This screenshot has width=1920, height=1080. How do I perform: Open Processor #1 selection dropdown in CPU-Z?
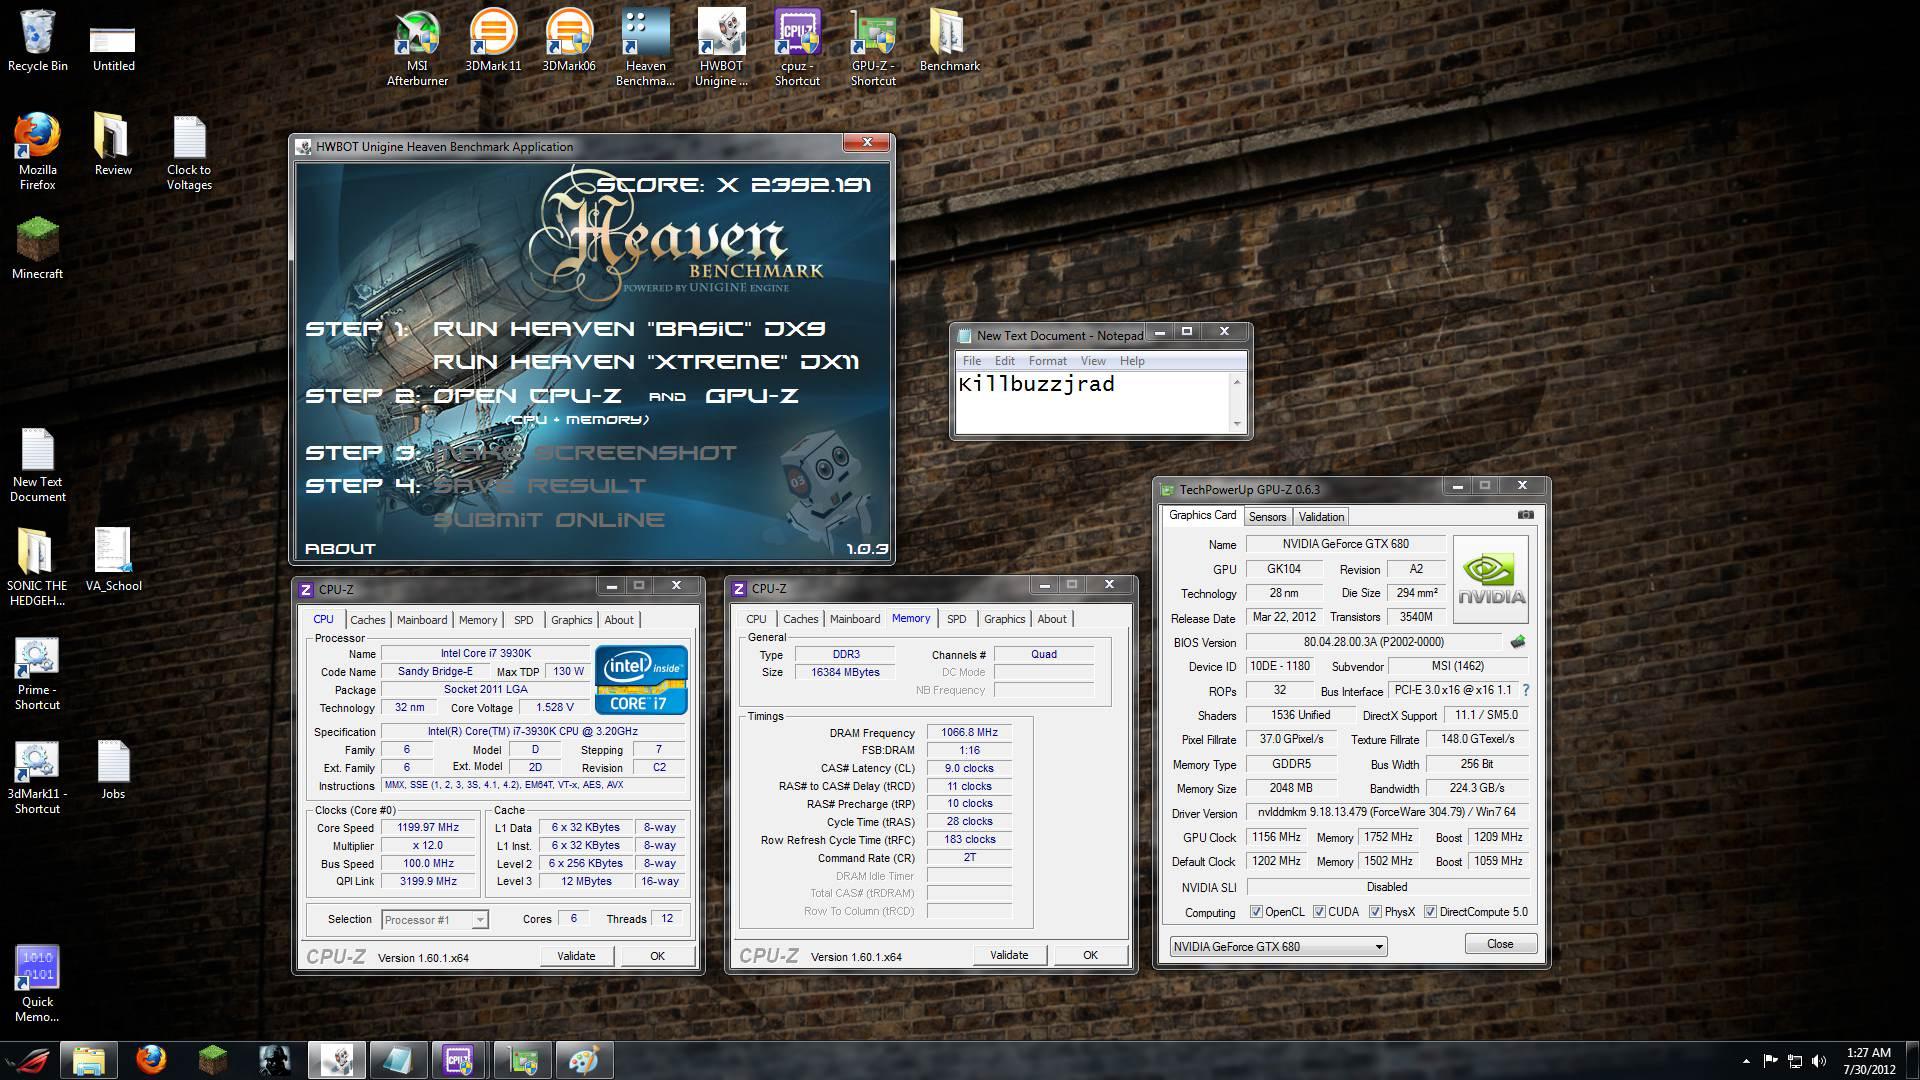tap(434, 919)
